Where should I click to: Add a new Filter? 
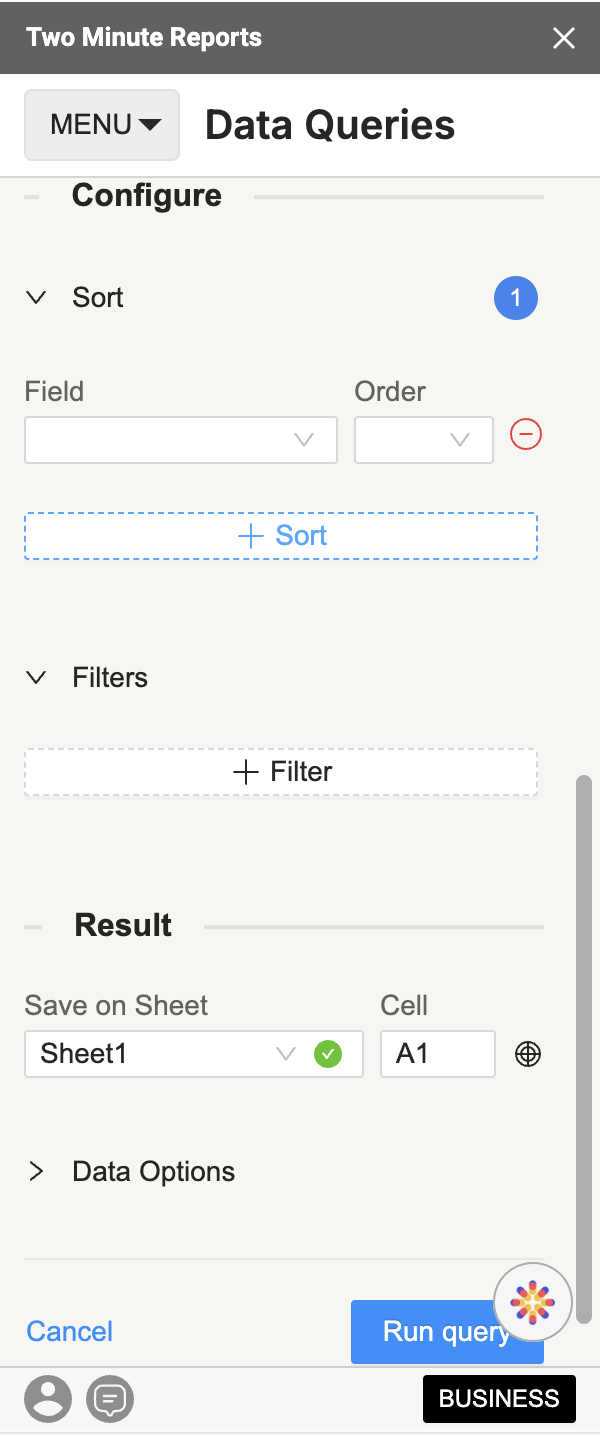(280, 771)
